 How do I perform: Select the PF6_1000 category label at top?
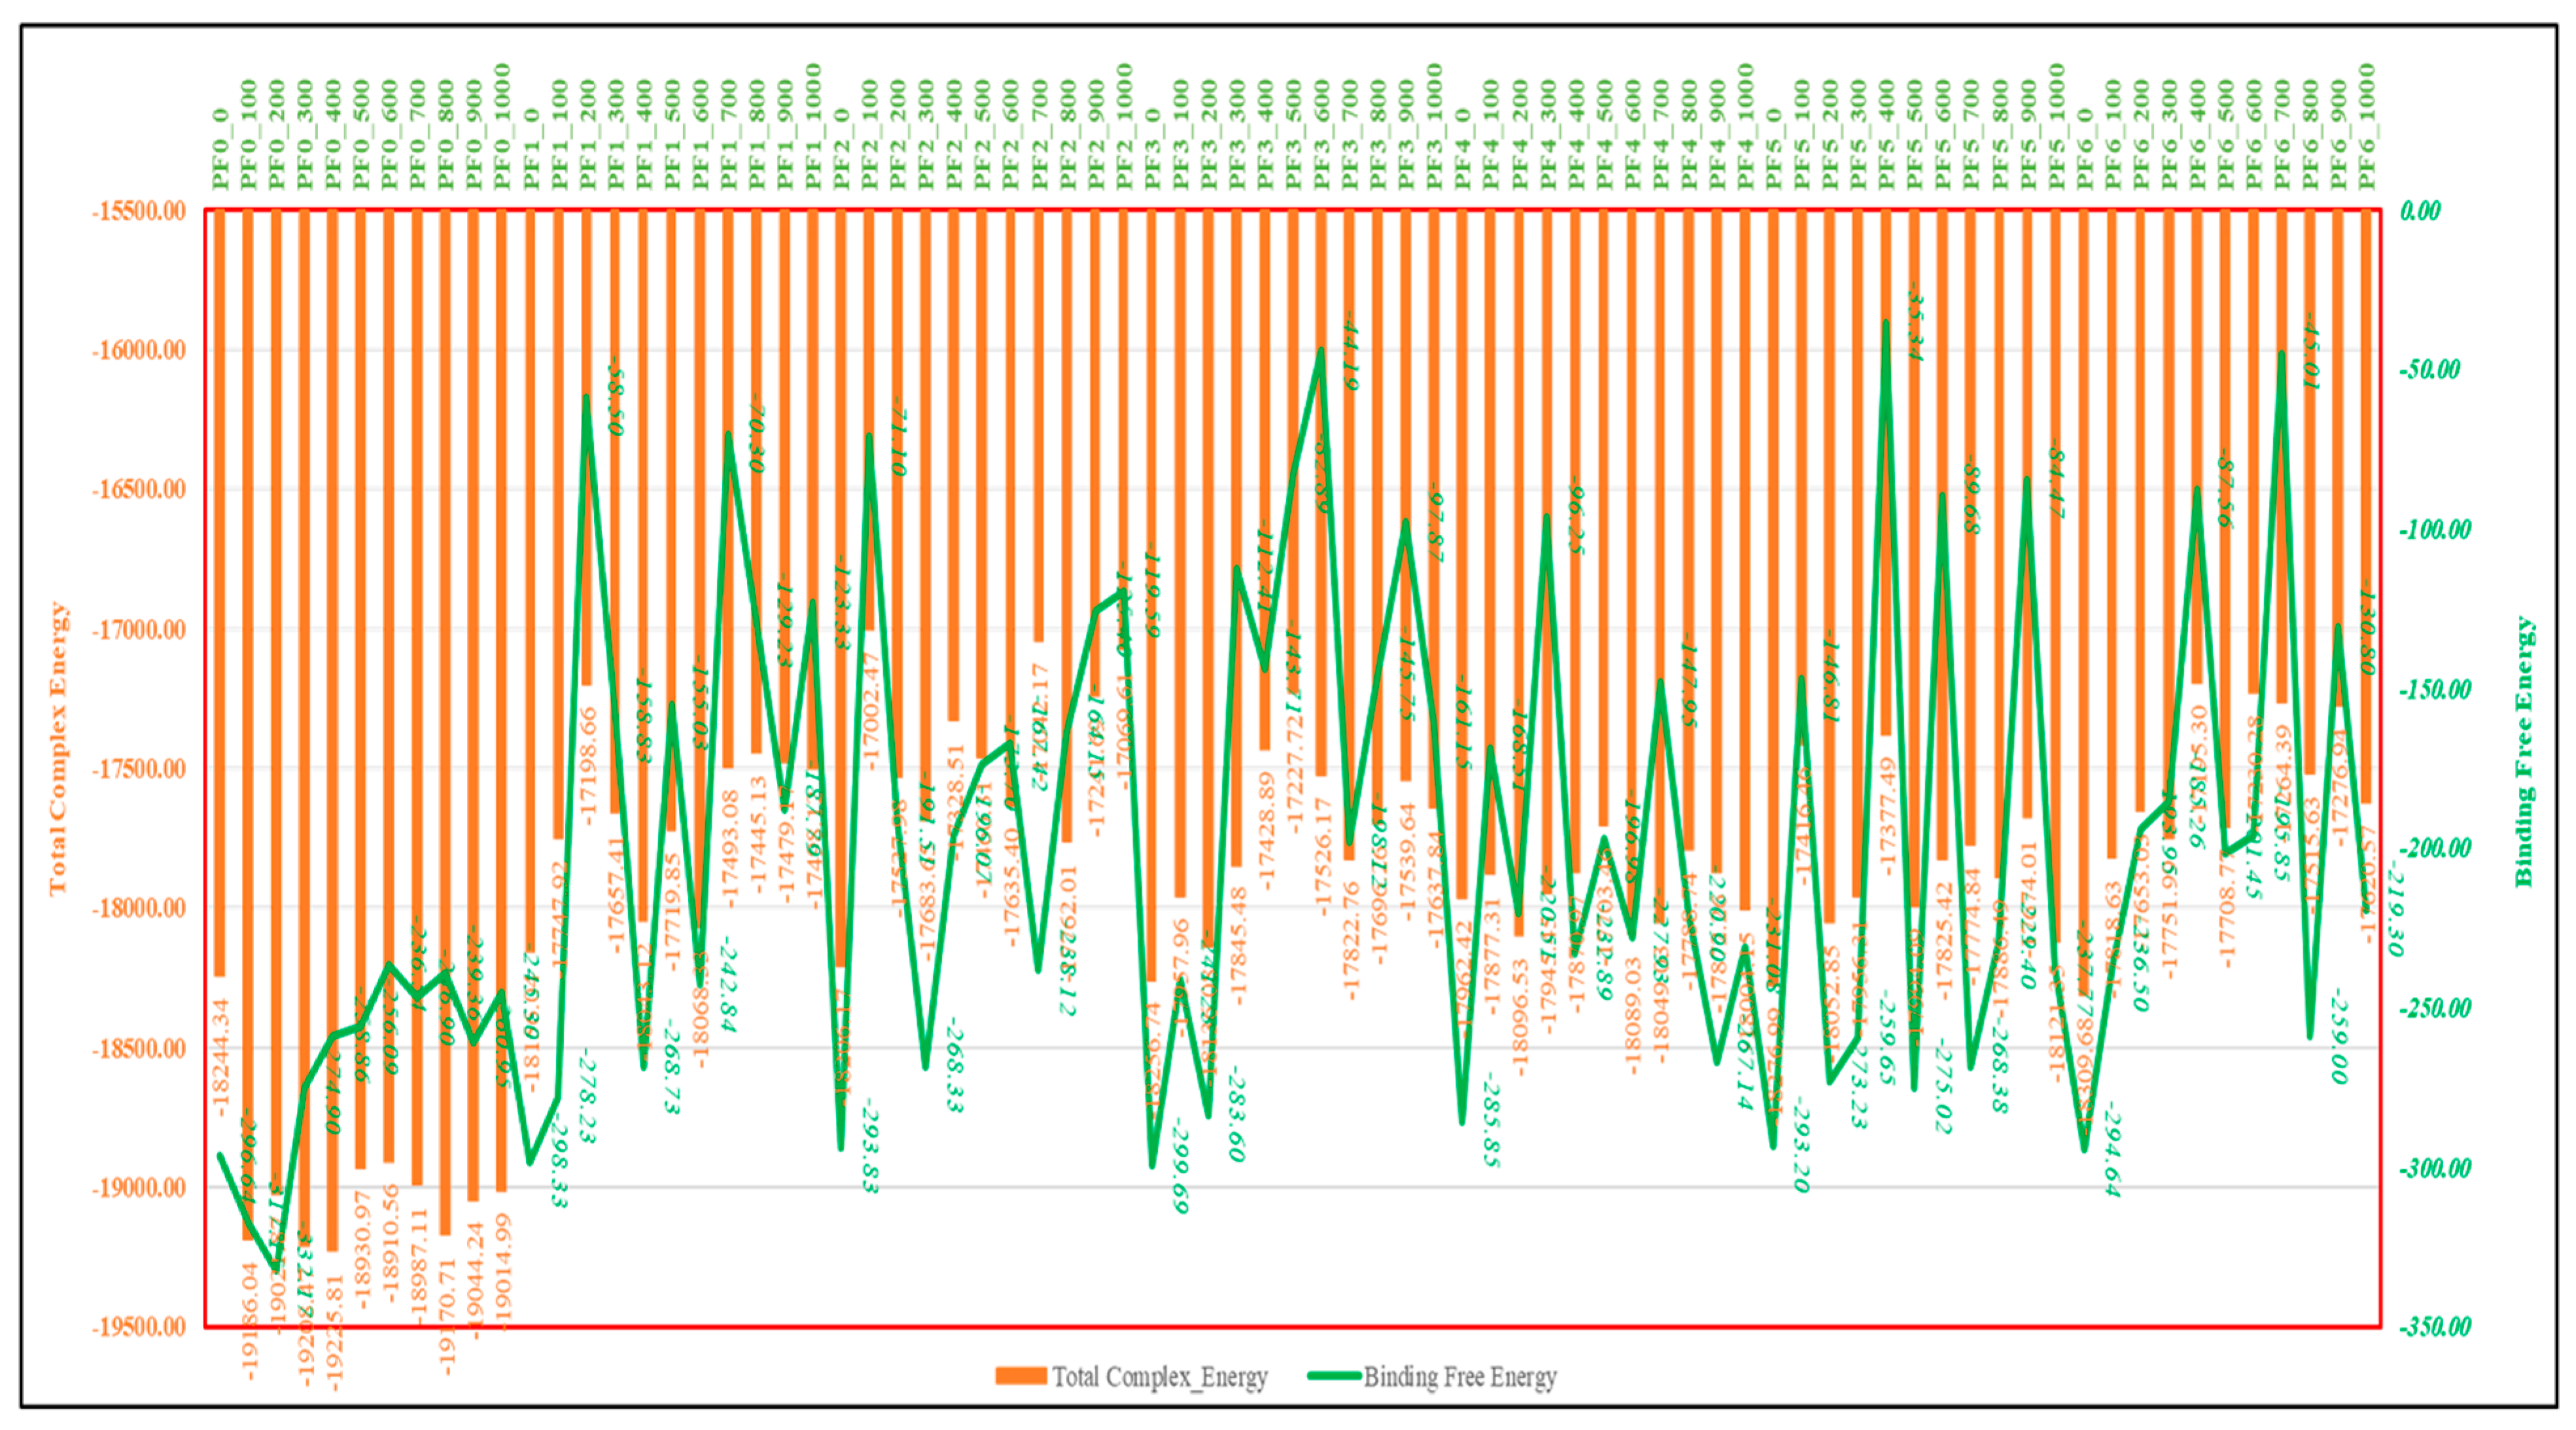(x=2366, y=127)
